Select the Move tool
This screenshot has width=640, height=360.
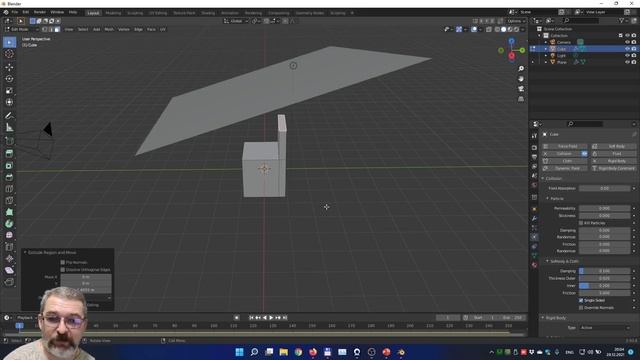pos(9,67)
